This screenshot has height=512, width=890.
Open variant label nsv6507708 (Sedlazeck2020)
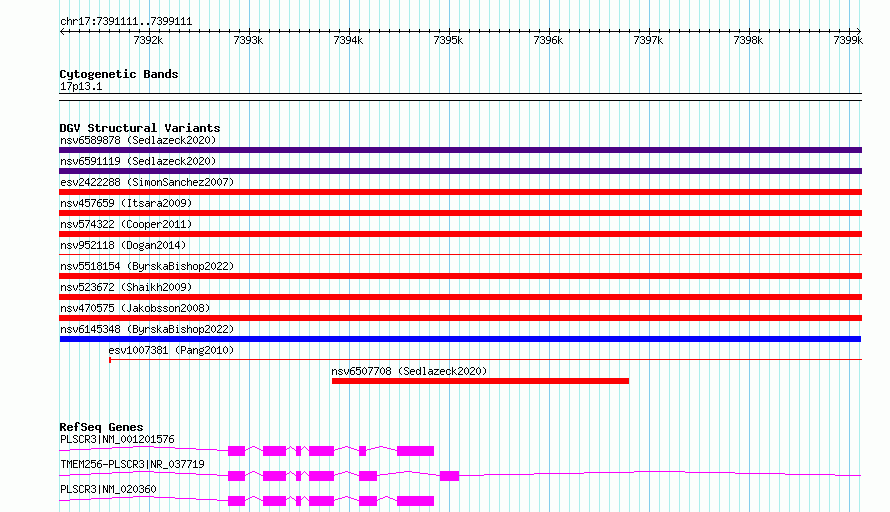point(409,371)
